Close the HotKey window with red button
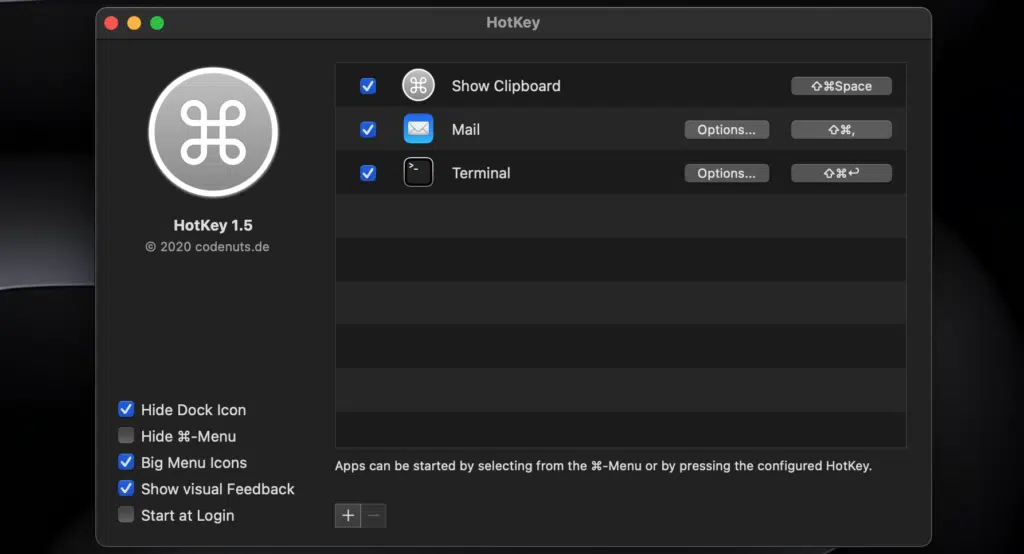This screenshot has width=1024, height=554. (111, 23)
